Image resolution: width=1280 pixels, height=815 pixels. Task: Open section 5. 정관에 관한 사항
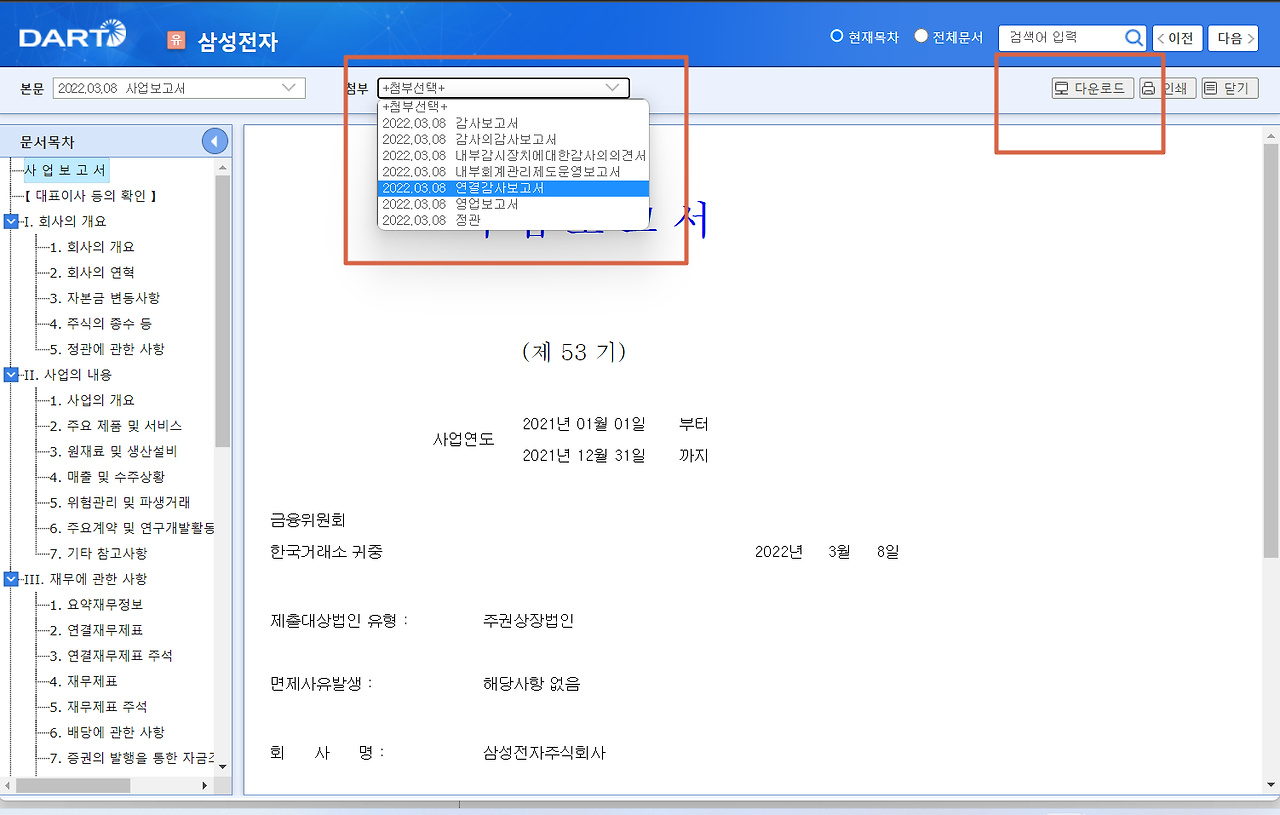coord(107,349)
